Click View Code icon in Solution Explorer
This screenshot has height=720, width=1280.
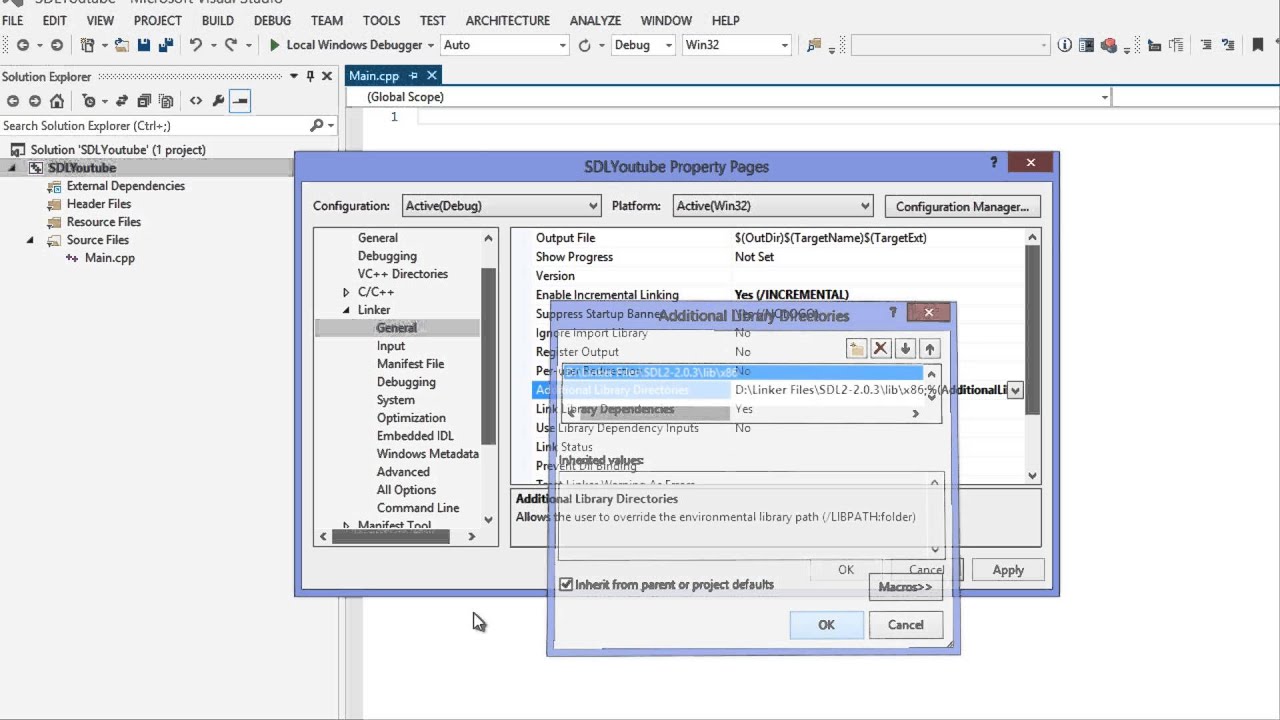tap(196, 101)
